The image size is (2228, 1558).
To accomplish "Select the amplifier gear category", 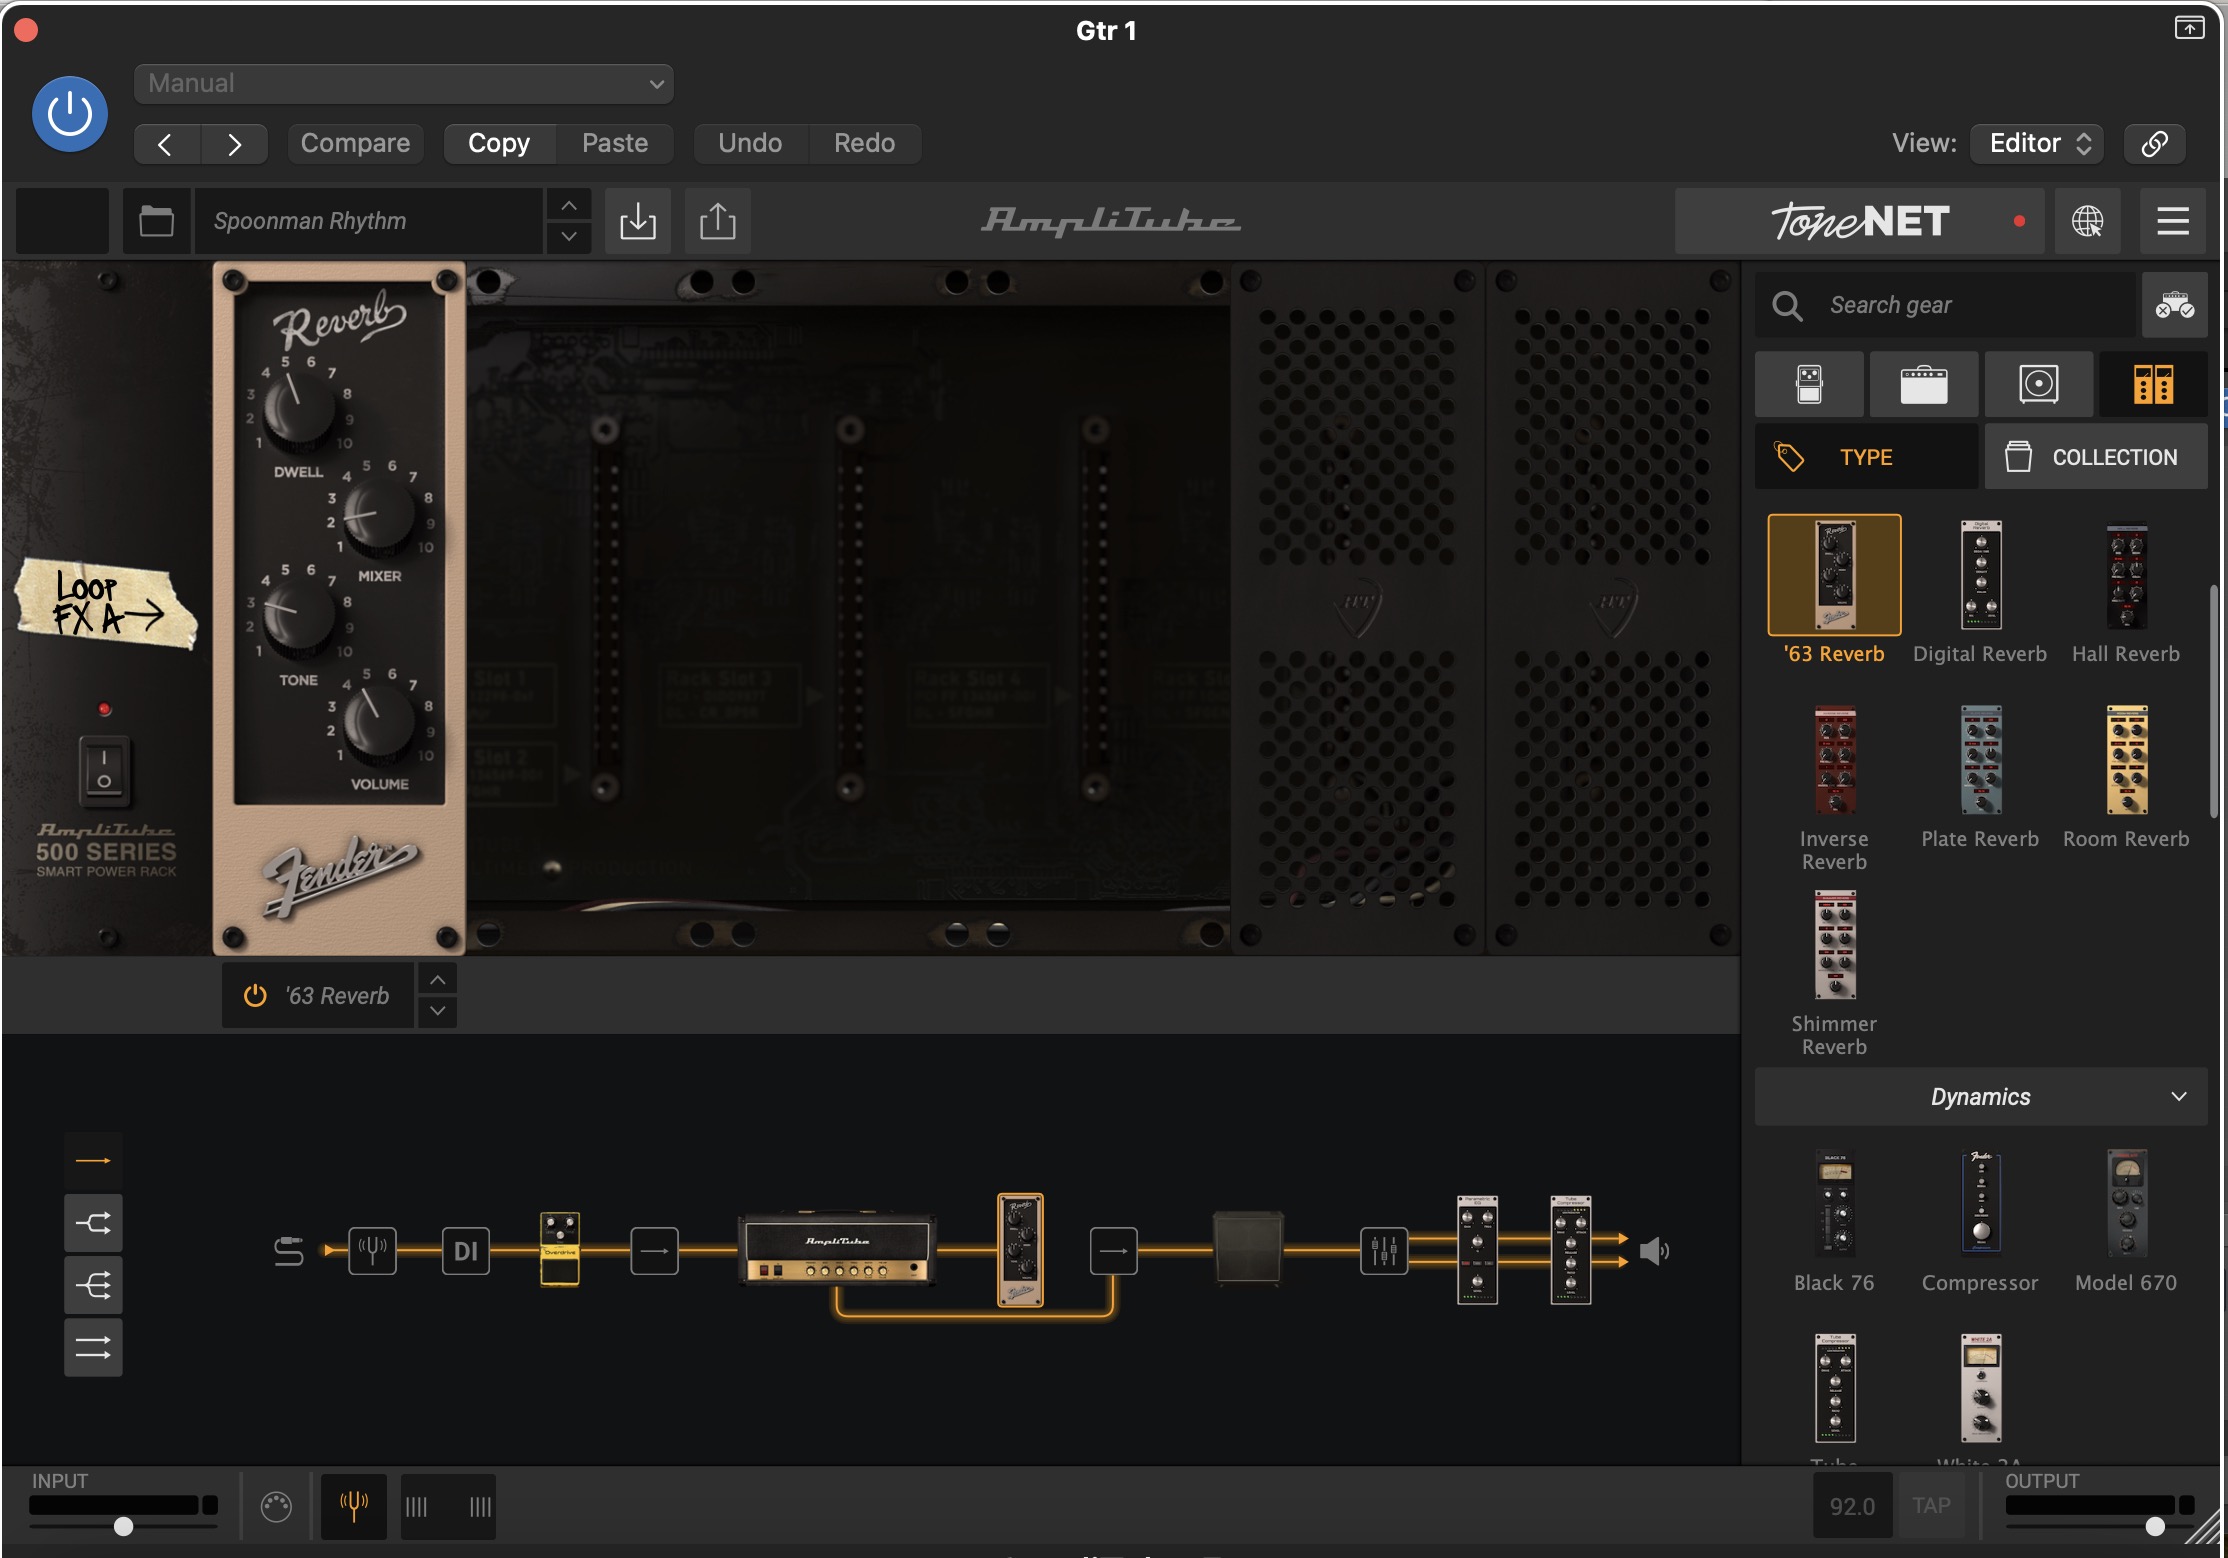I will [1924, 384].
